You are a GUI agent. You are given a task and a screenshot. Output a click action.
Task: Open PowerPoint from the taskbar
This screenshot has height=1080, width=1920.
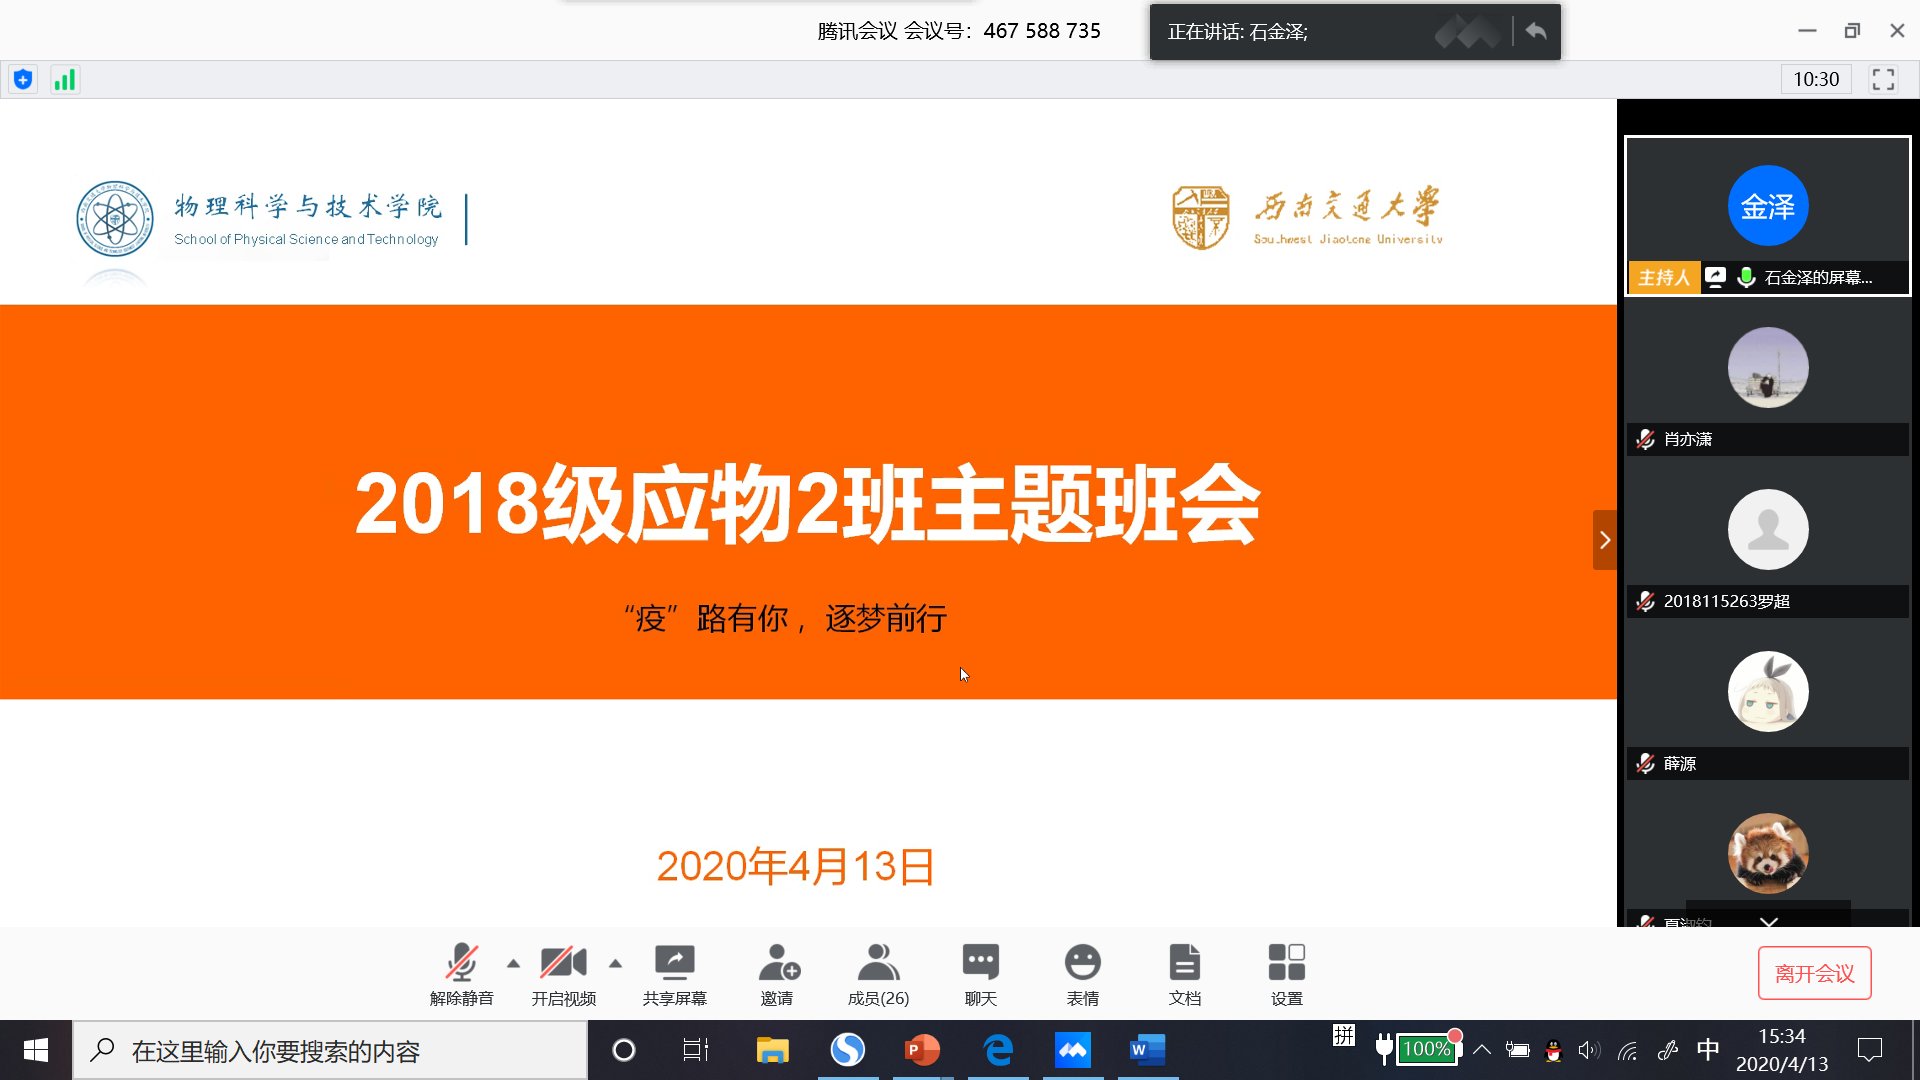click(x=922, y=1050)
